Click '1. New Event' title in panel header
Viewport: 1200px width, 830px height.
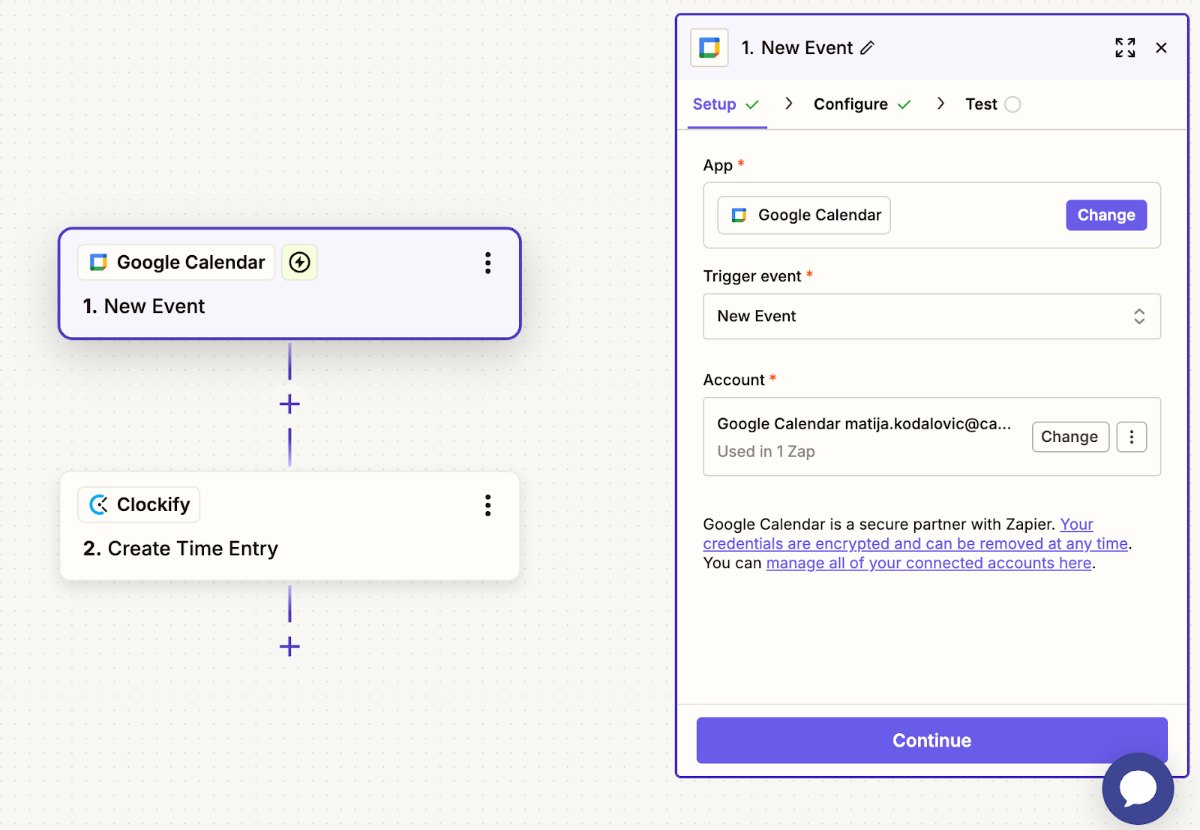[x=797, y=48]
